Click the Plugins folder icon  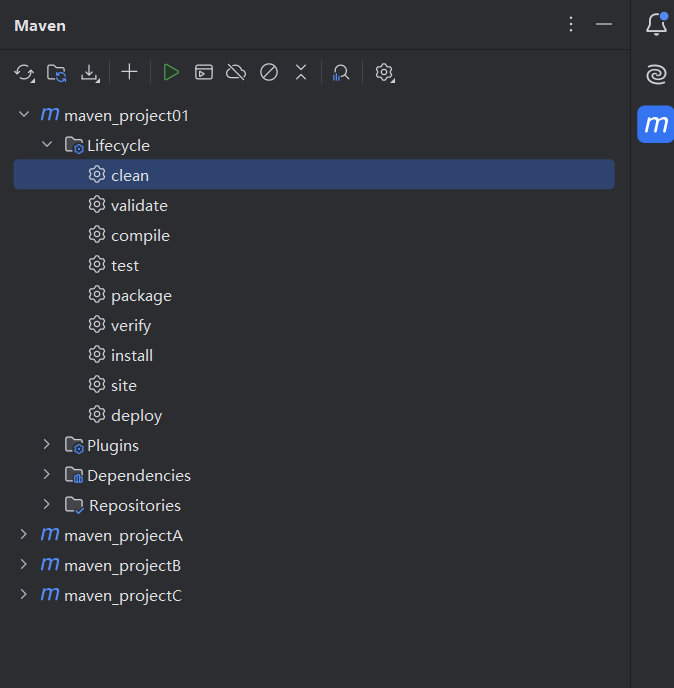click(x=74, y=445)
